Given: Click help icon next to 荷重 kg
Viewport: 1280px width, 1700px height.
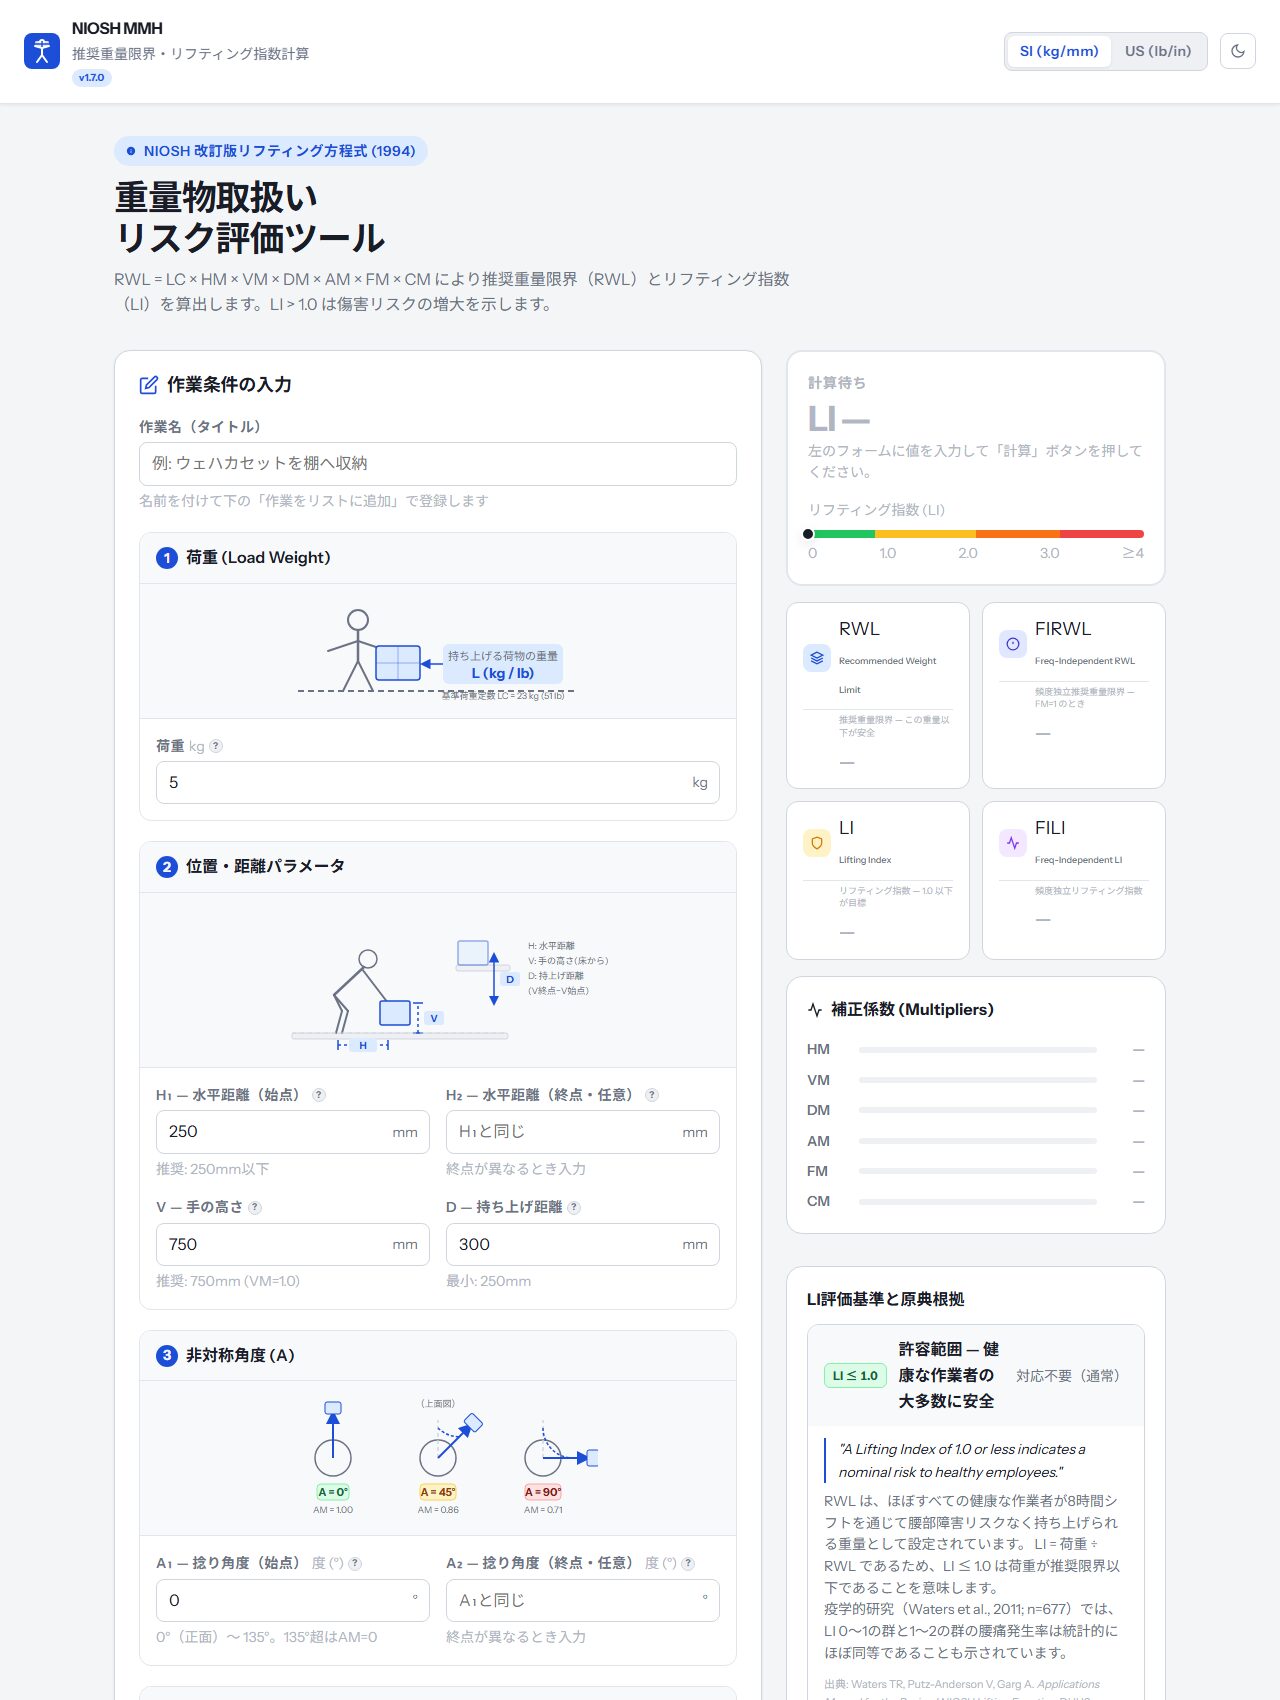Looking at the screenshot, I should click(x=216, y=746).
